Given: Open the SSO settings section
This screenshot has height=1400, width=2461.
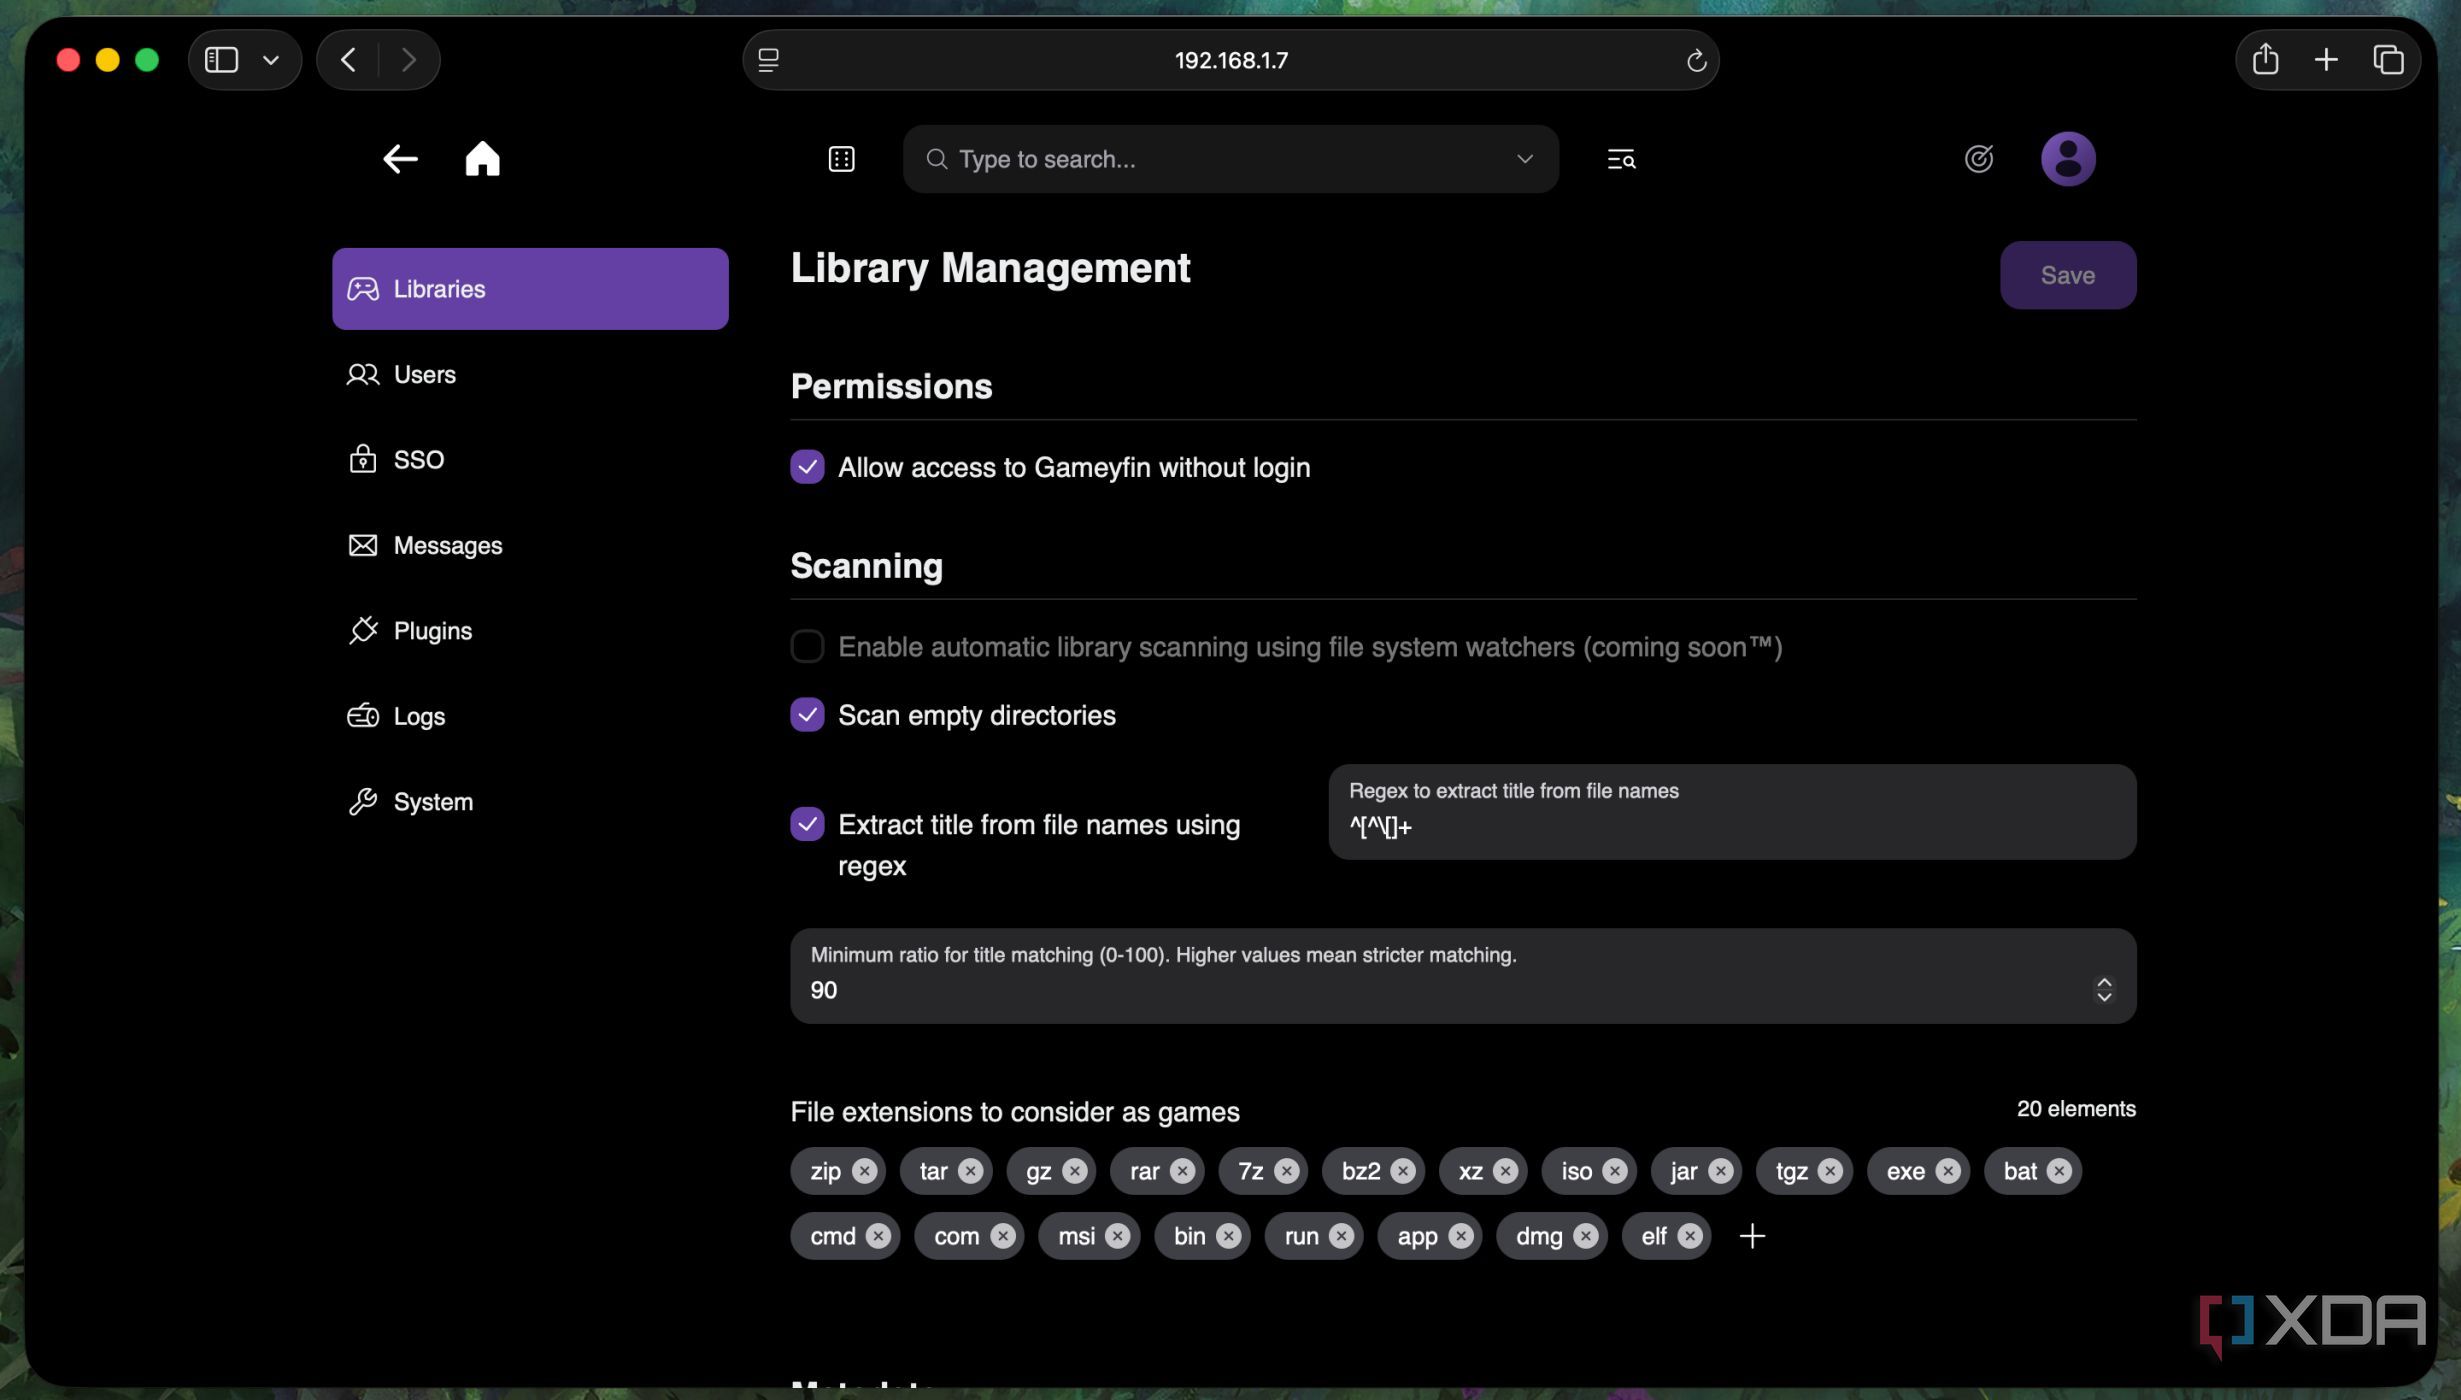Looking at the screenshot, I should (530, 460).
